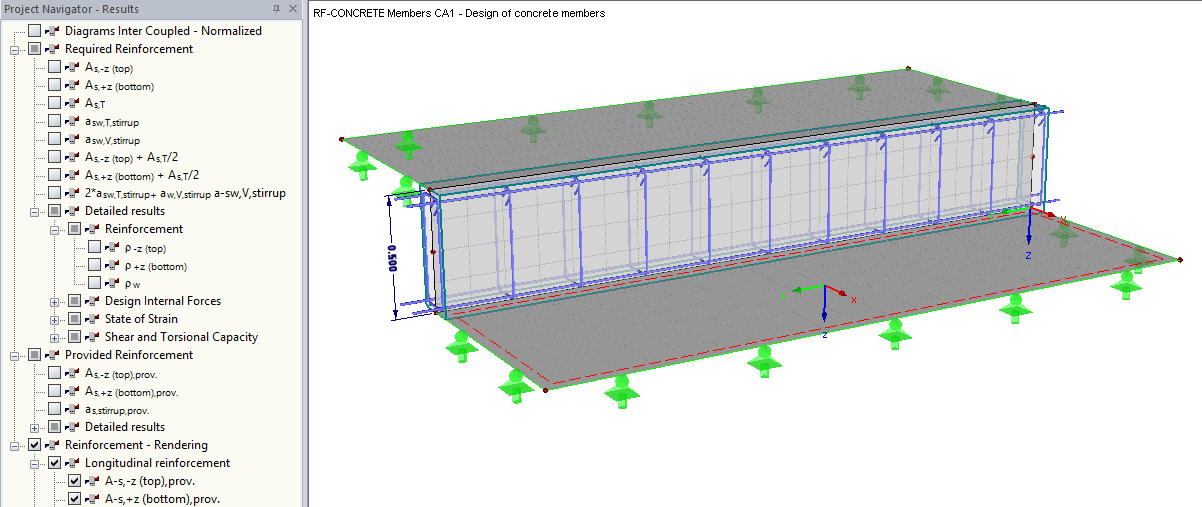
Task: Click the icon next to As,+z (bottom)
Action: 73,85
